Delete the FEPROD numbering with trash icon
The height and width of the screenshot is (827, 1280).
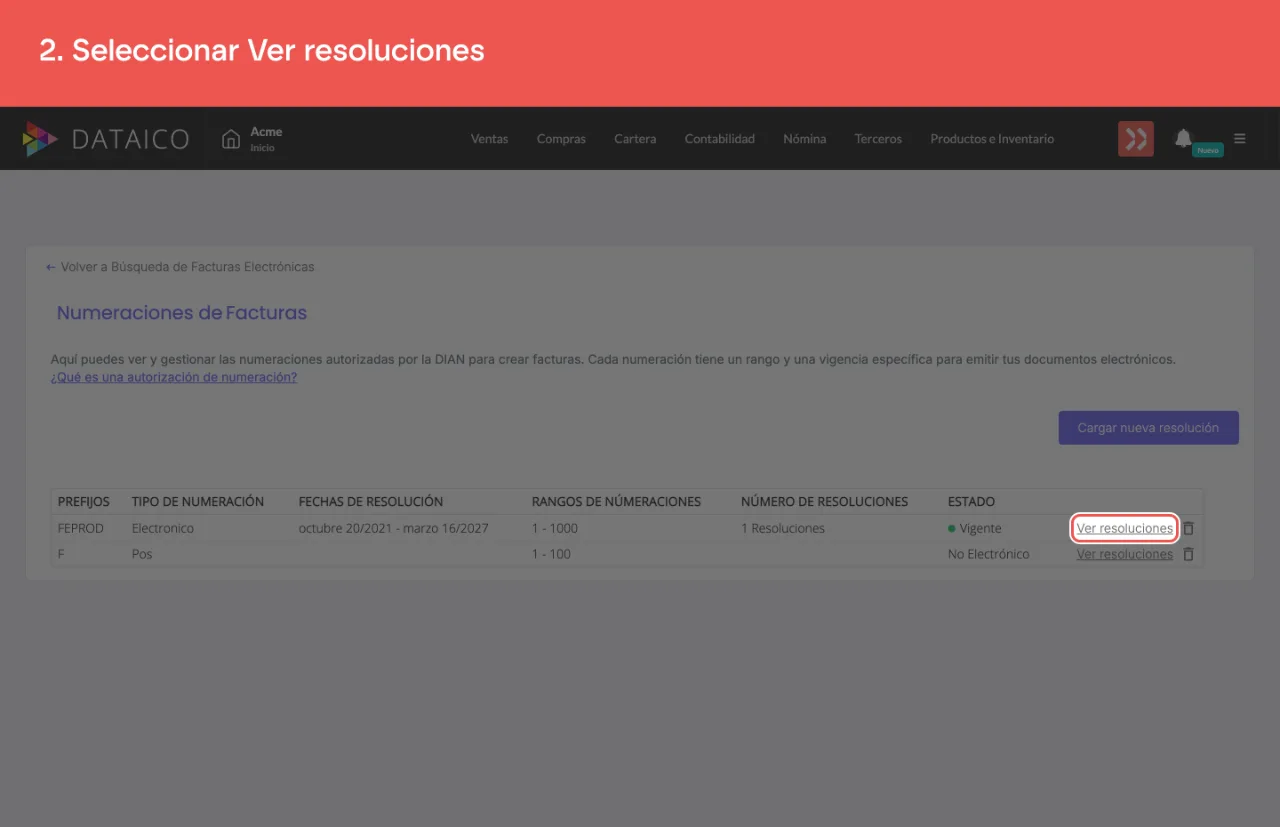click(x=1188, y=528)
